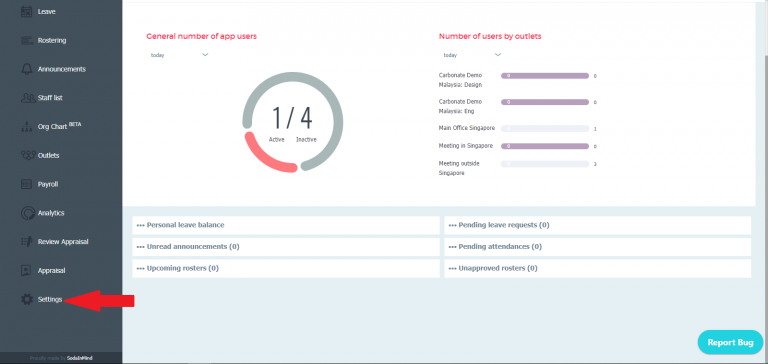Click the 'Main Office Singapore' label
Screen dimensions: 768x364
click(467, 128)
